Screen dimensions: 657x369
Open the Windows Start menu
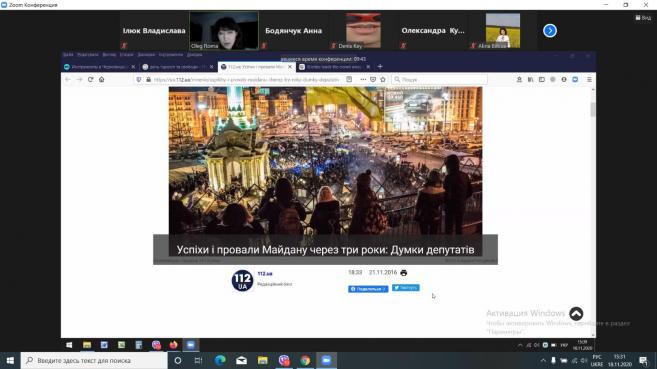tap(10, 360)
